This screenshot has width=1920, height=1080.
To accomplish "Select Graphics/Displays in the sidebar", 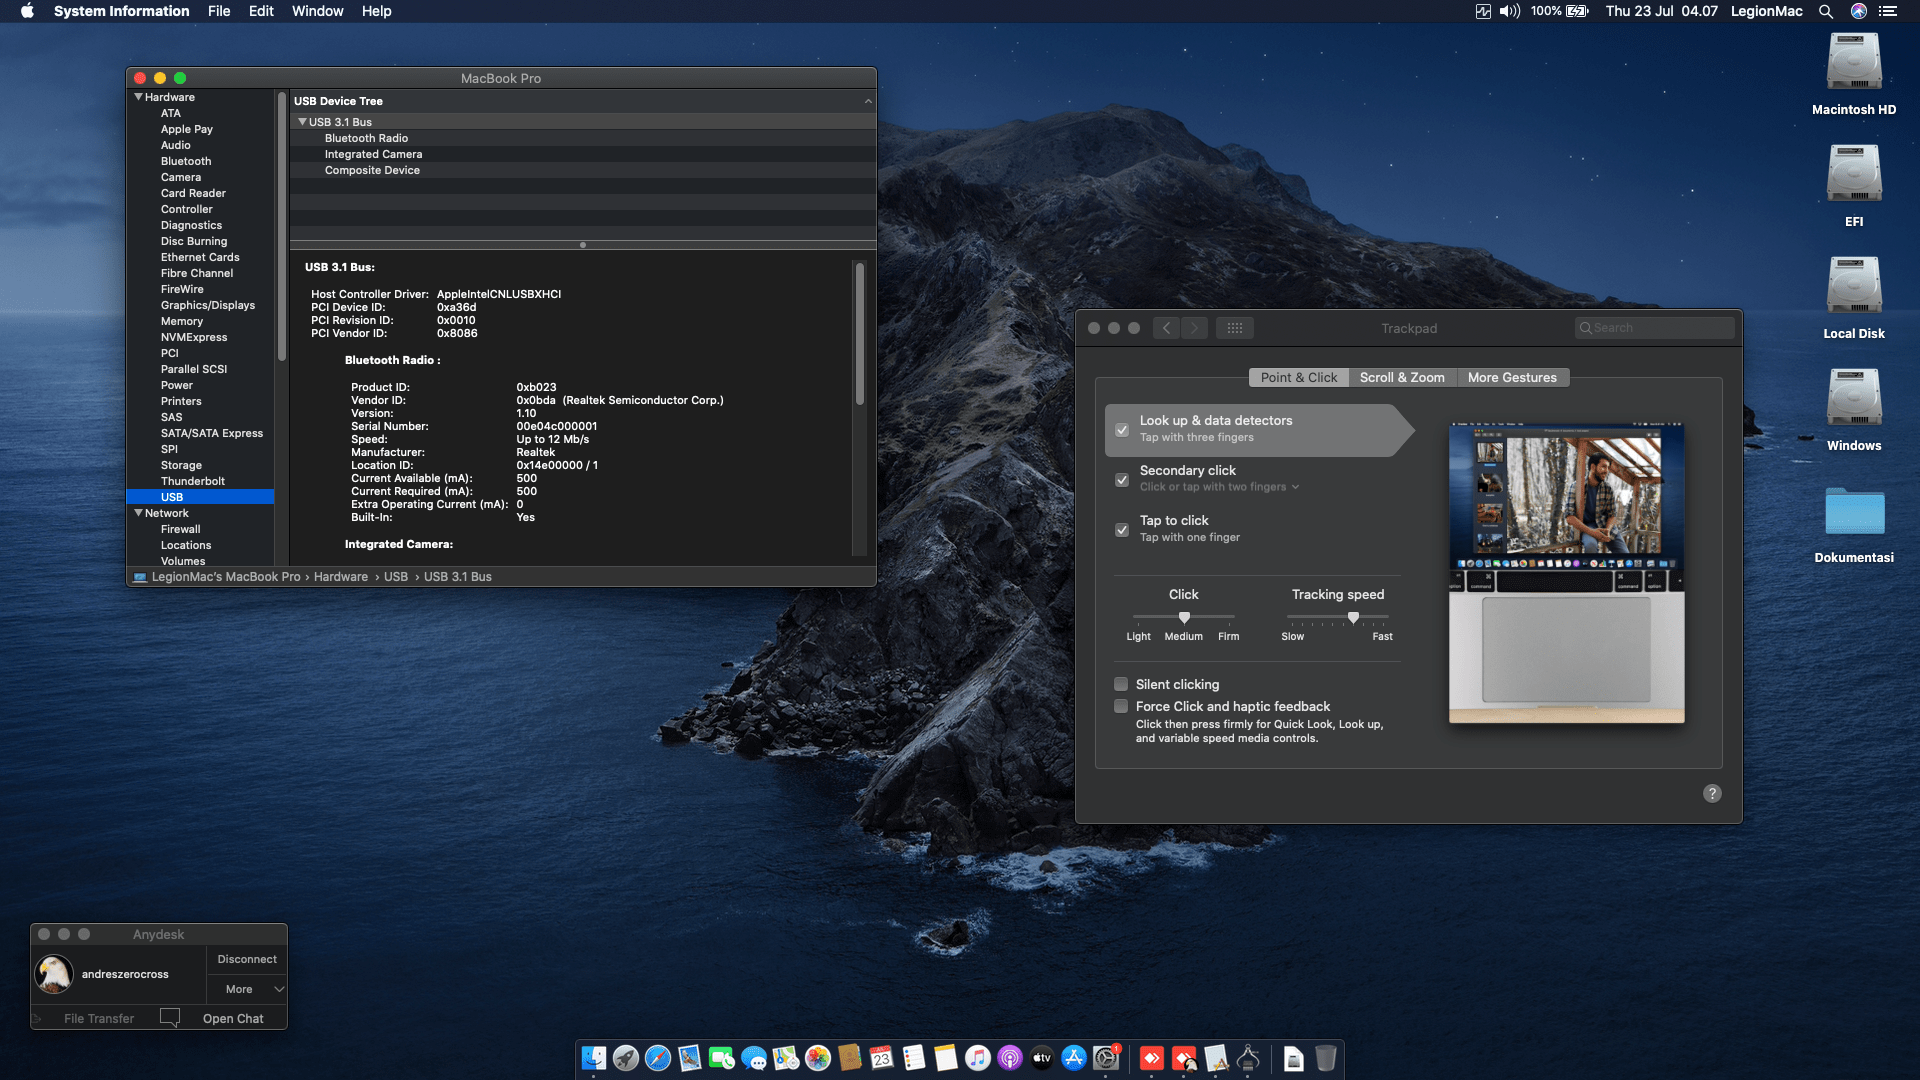I will 208,305.
